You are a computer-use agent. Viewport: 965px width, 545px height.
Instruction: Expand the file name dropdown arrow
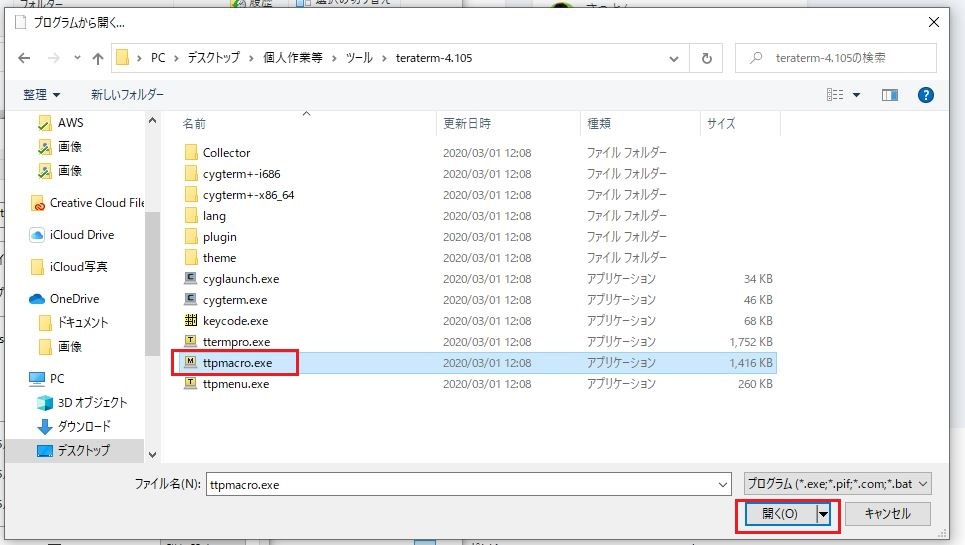pos(723,485)
